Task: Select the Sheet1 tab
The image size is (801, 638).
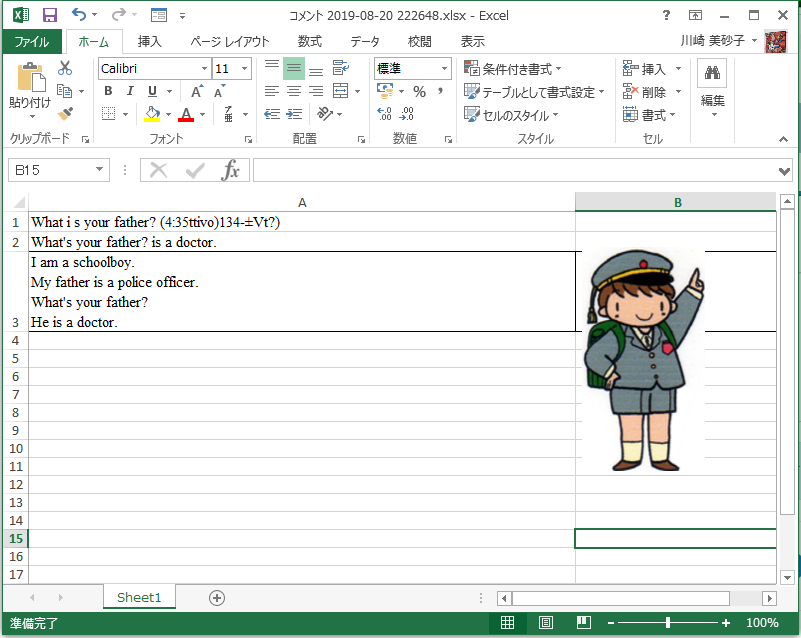Action: click(x=139, y=597)
